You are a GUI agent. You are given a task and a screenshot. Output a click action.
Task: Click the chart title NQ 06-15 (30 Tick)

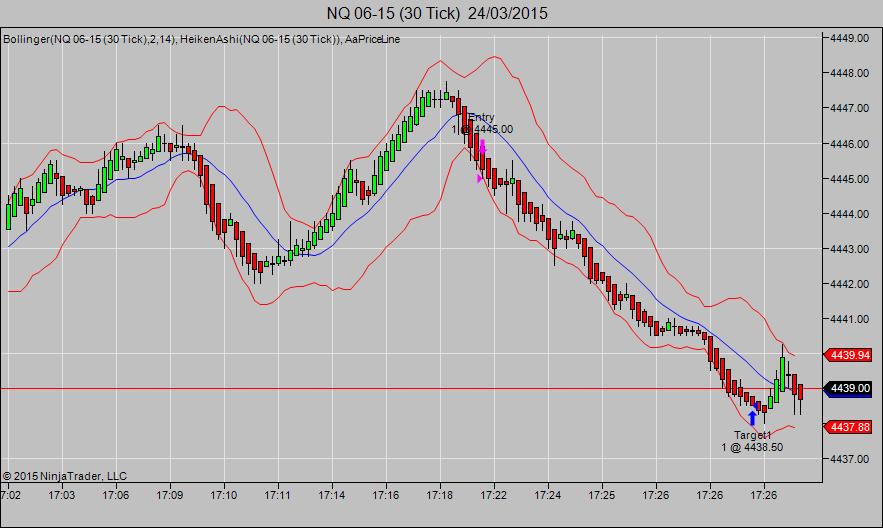click(393, 13)
